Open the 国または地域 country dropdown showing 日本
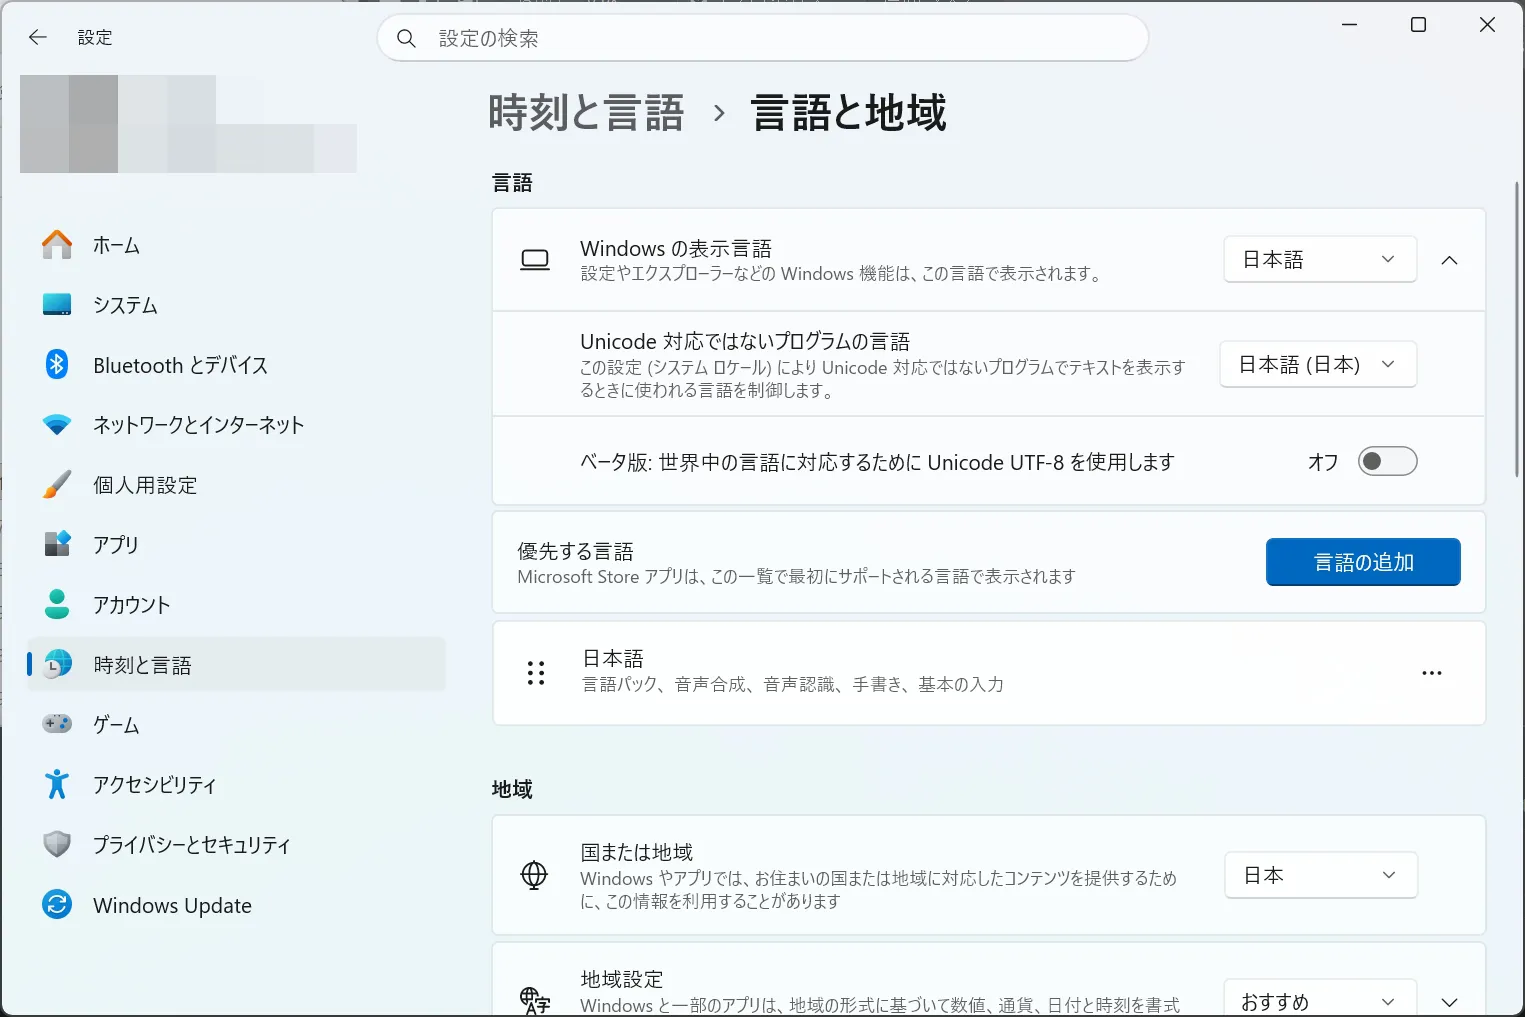This screenshot has width=1525, height=1017. pyautogui.click(x=1321, y=875)
